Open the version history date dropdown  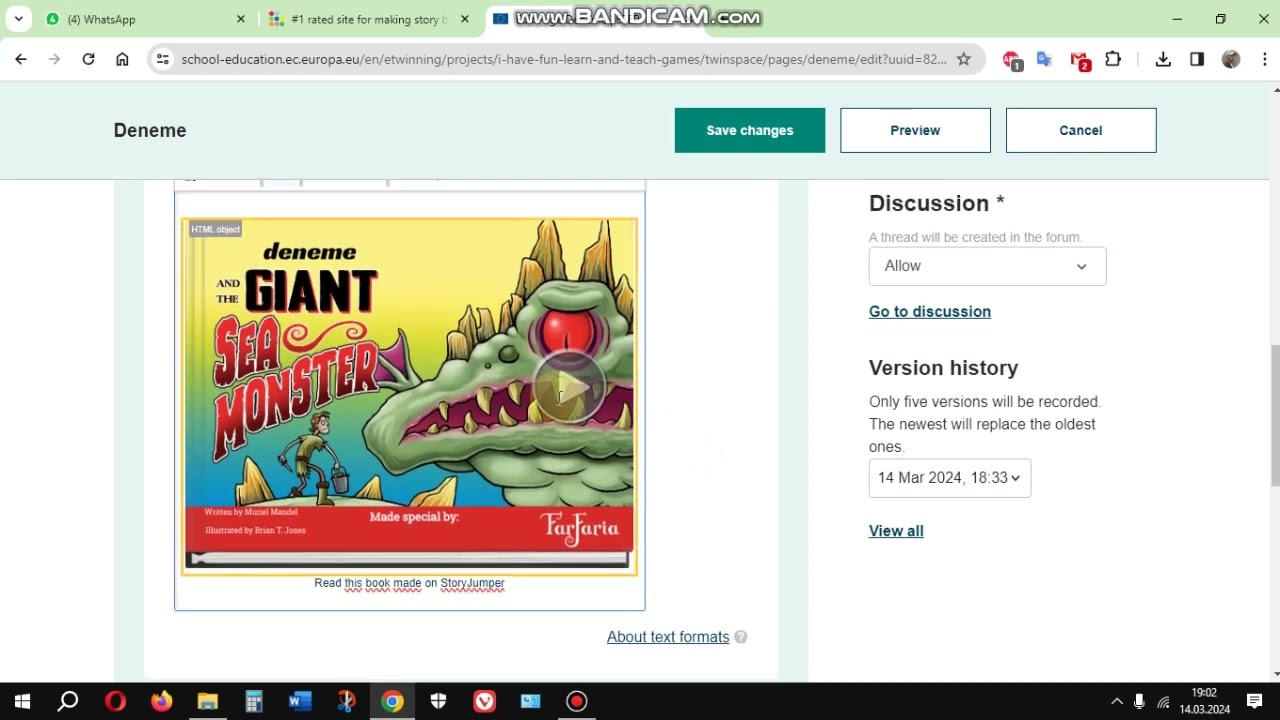(950, 478)
